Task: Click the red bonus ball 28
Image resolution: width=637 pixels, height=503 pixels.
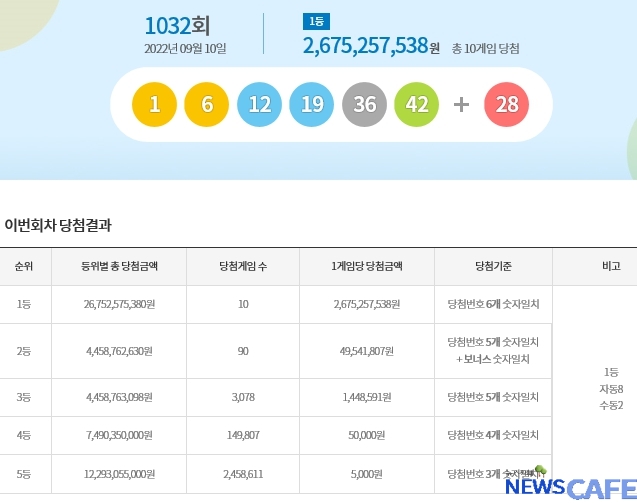Action: tap(506, 104)
